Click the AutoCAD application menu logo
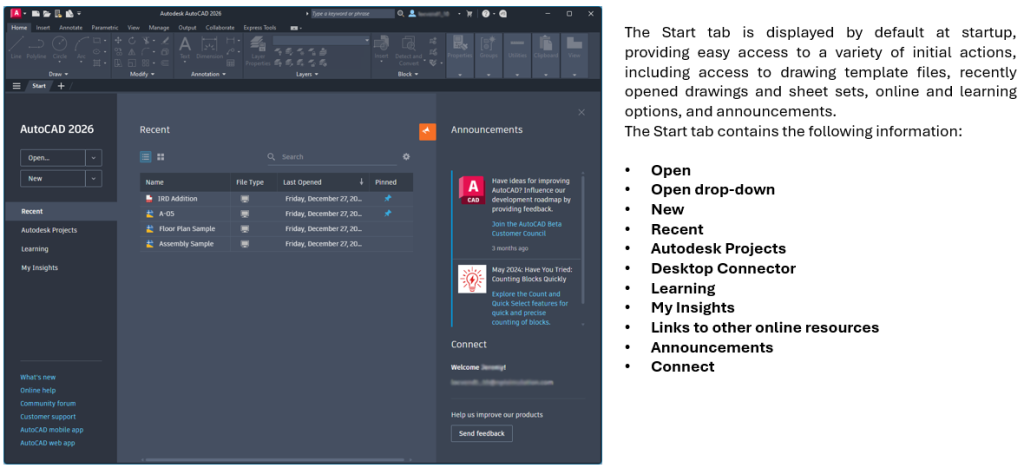 17,14
